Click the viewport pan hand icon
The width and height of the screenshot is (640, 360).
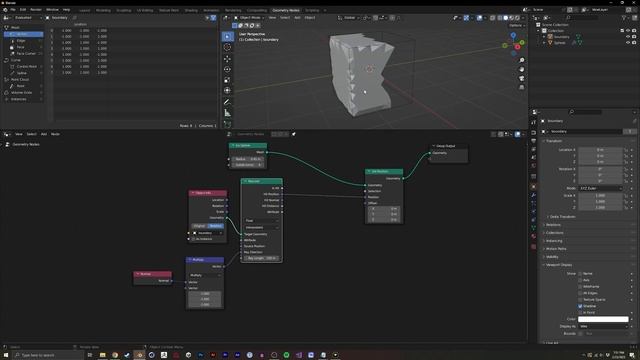pyautogui.click(x=522, y=69)
